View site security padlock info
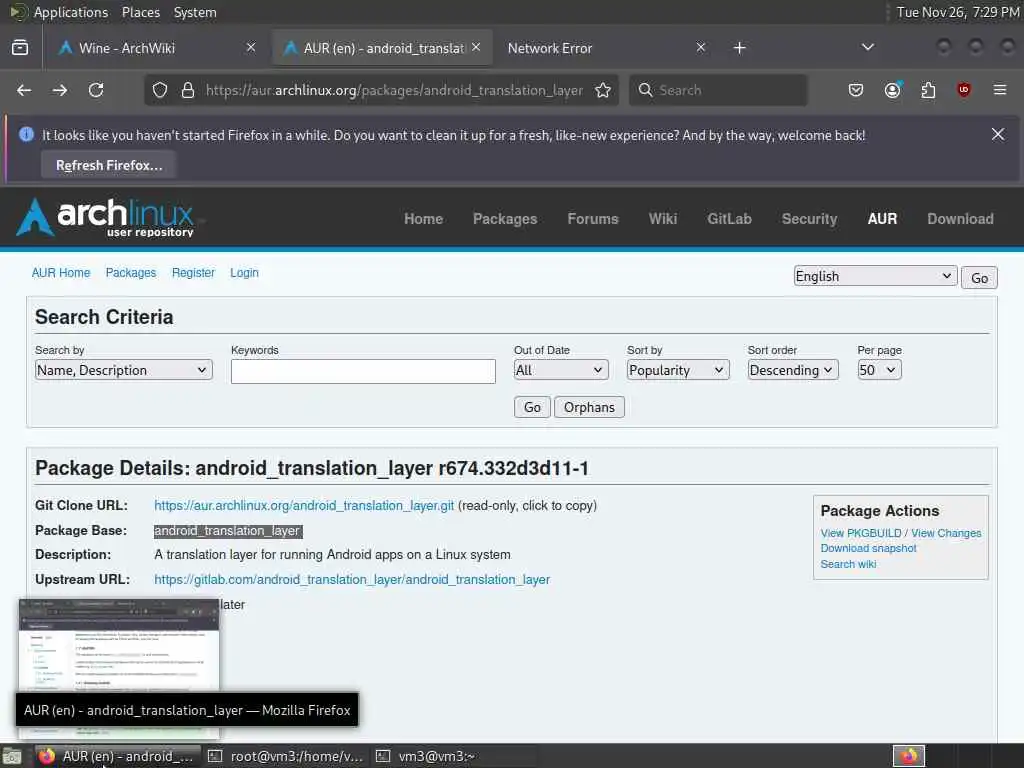 tap(187, 90)
